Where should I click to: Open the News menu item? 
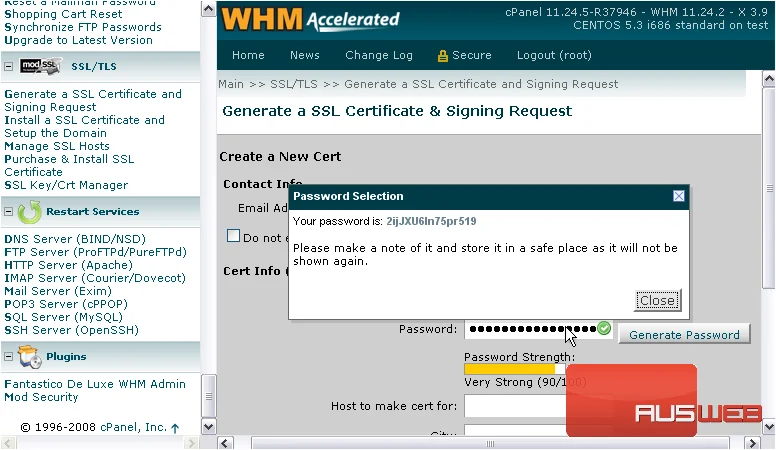(304, 55)
